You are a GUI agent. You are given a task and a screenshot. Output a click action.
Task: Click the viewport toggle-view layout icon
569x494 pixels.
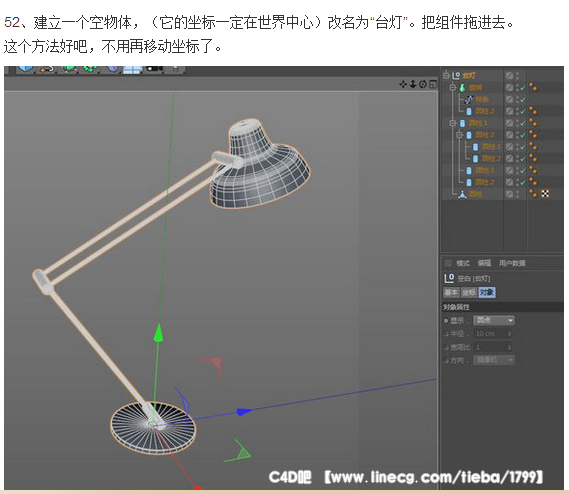point(433,84)
